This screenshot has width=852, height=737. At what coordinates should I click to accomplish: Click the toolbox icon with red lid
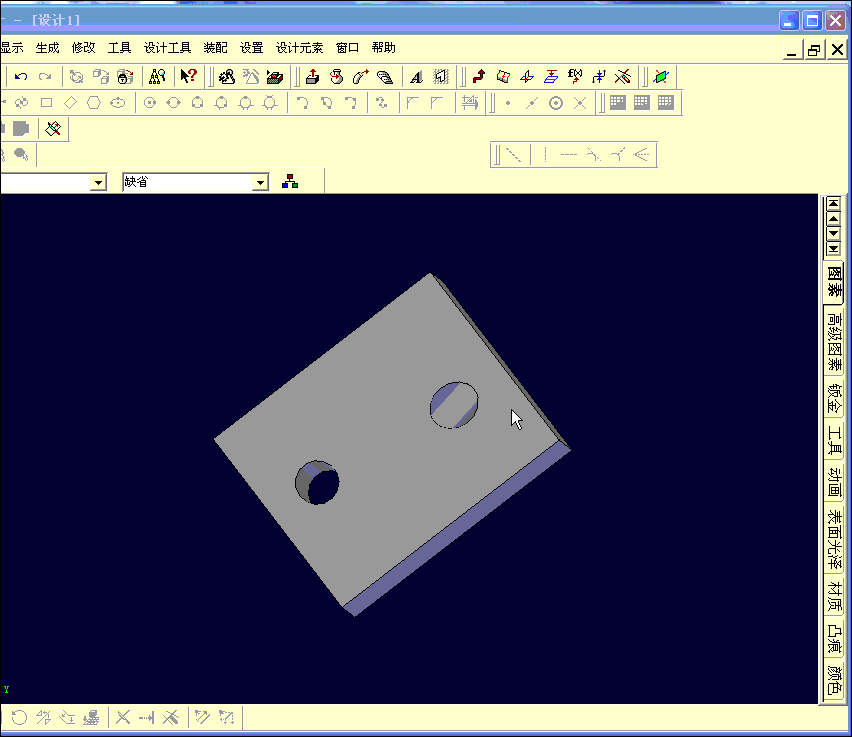pos(275,77)
